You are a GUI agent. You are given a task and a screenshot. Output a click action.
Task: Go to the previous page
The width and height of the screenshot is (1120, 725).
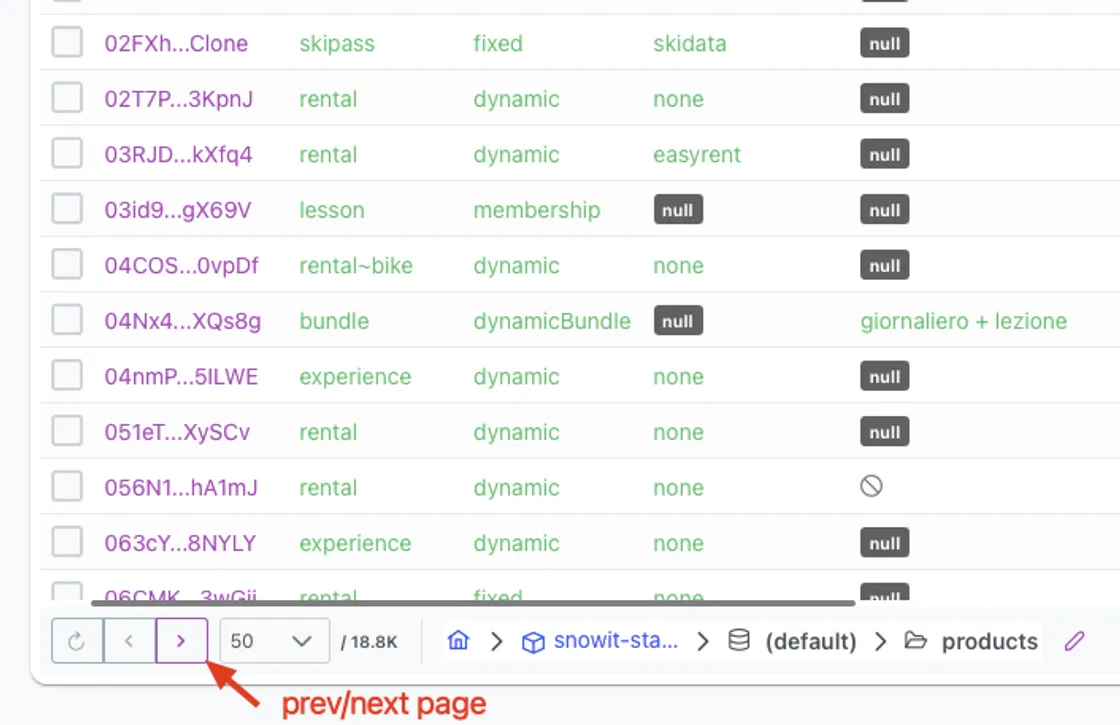(129, 641)
